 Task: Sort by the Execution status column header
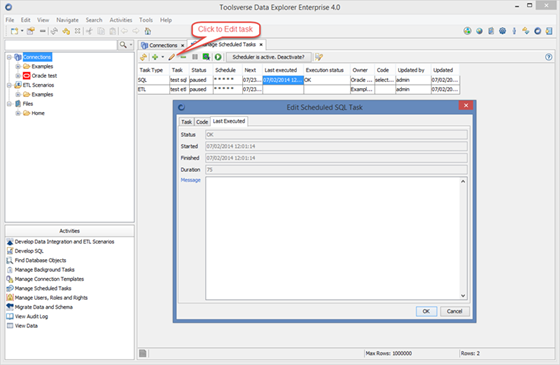pyautogui.click(x=327, y=70)
